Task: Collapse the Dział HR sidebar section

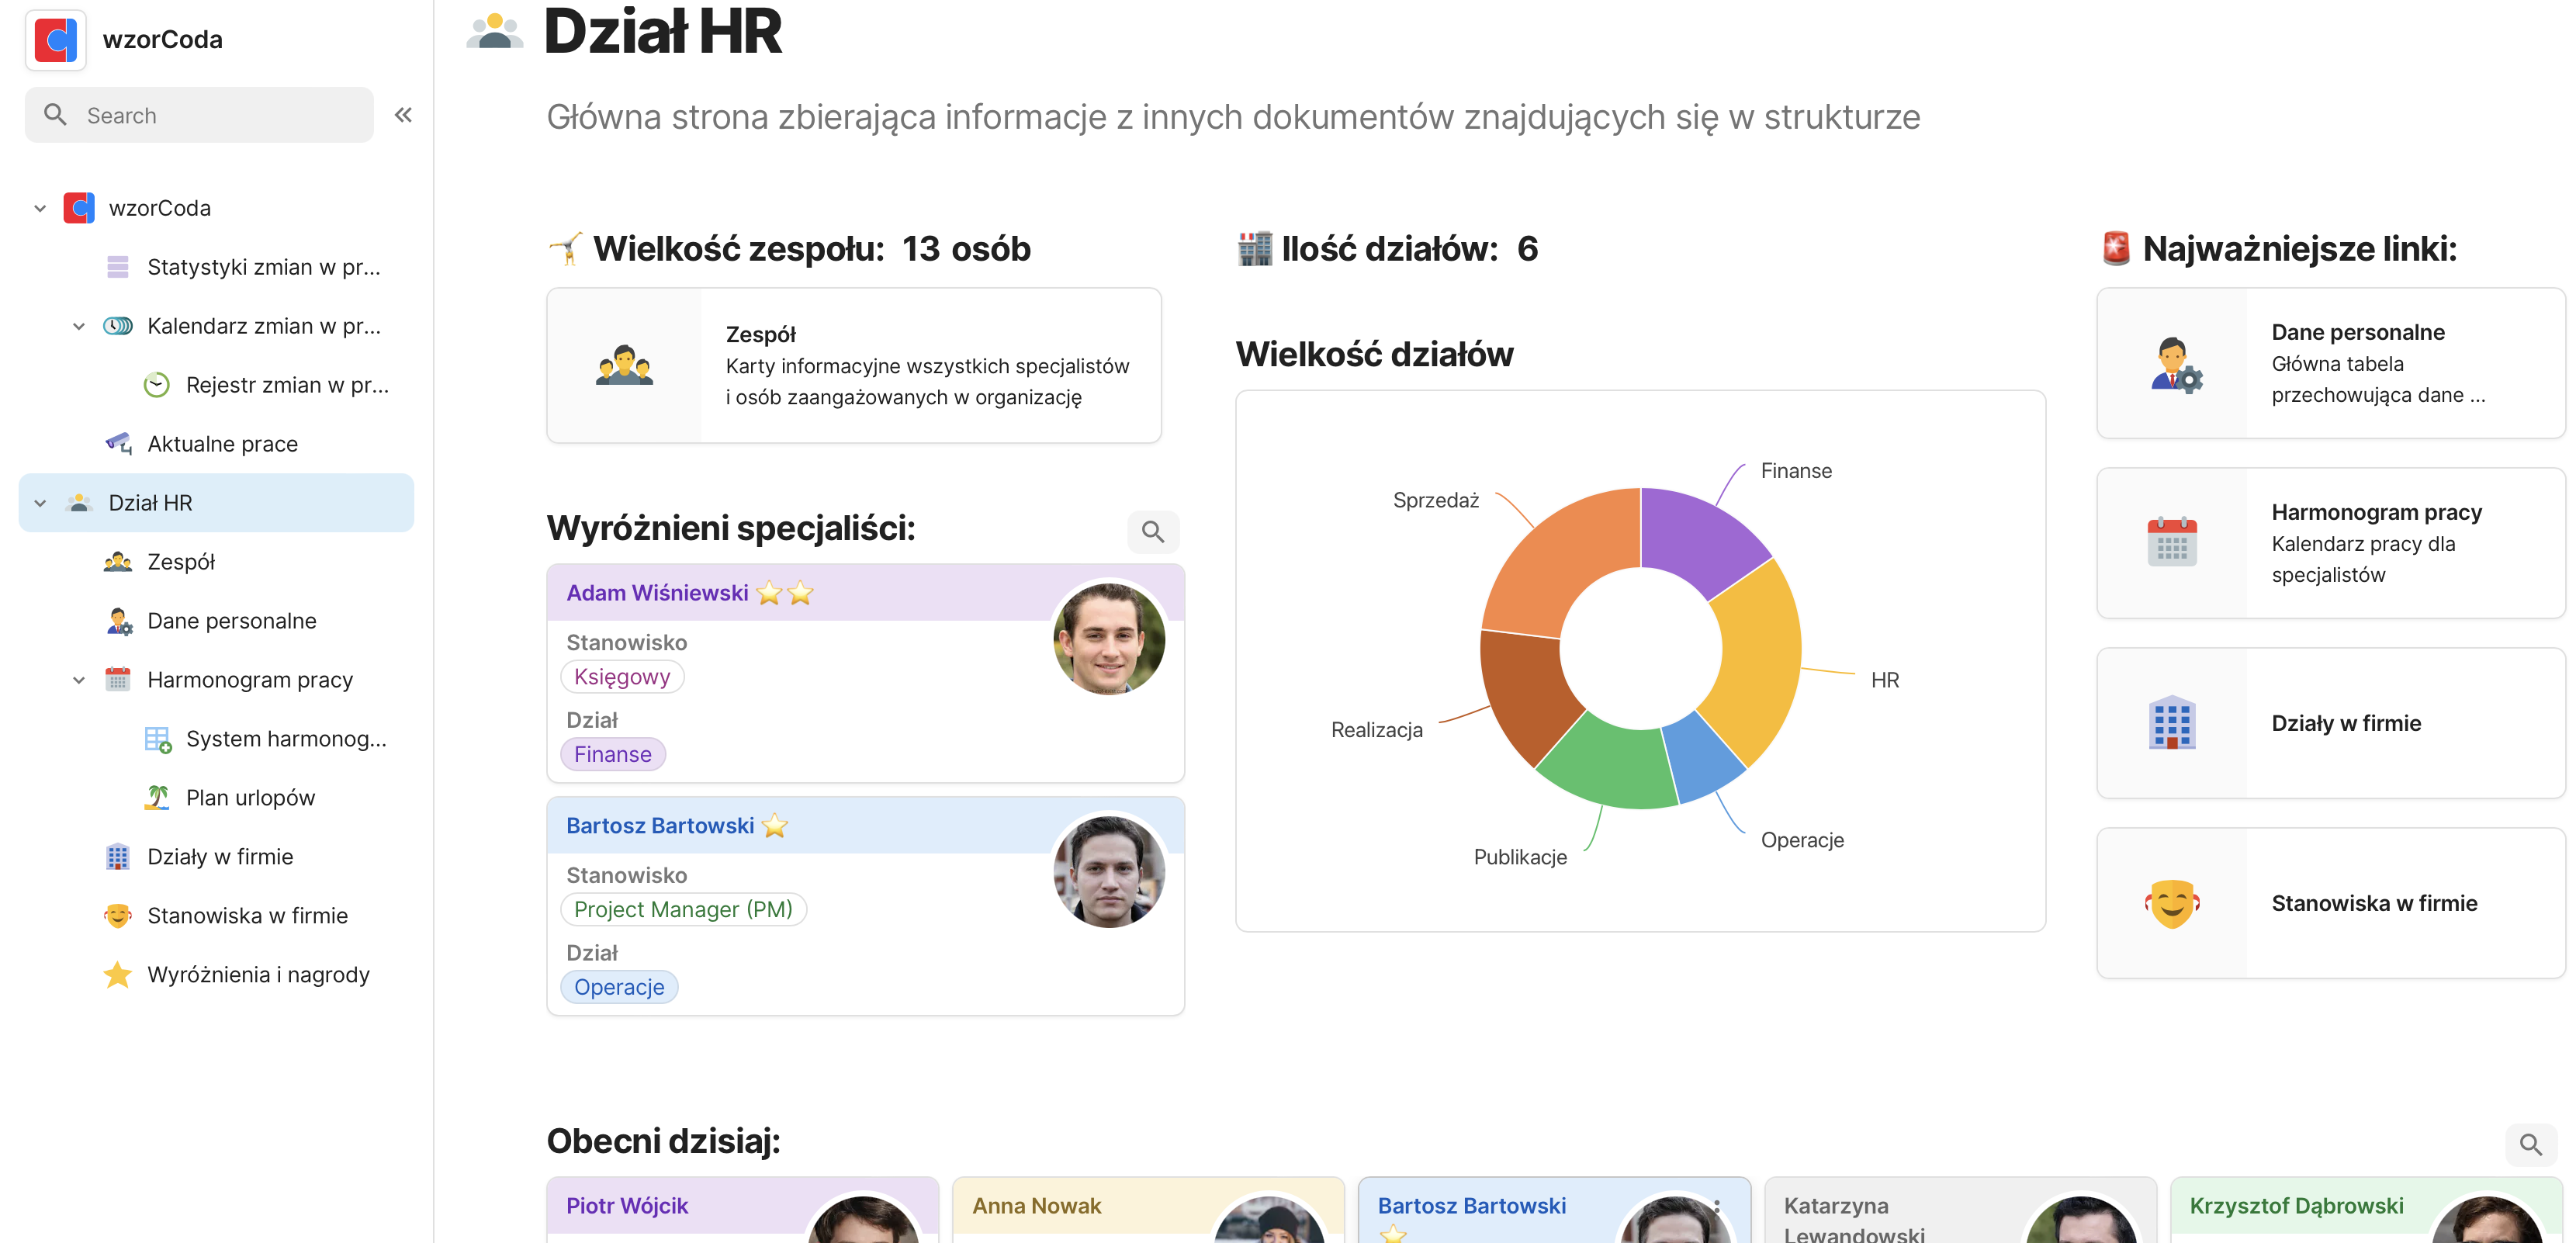Action: 40,503
